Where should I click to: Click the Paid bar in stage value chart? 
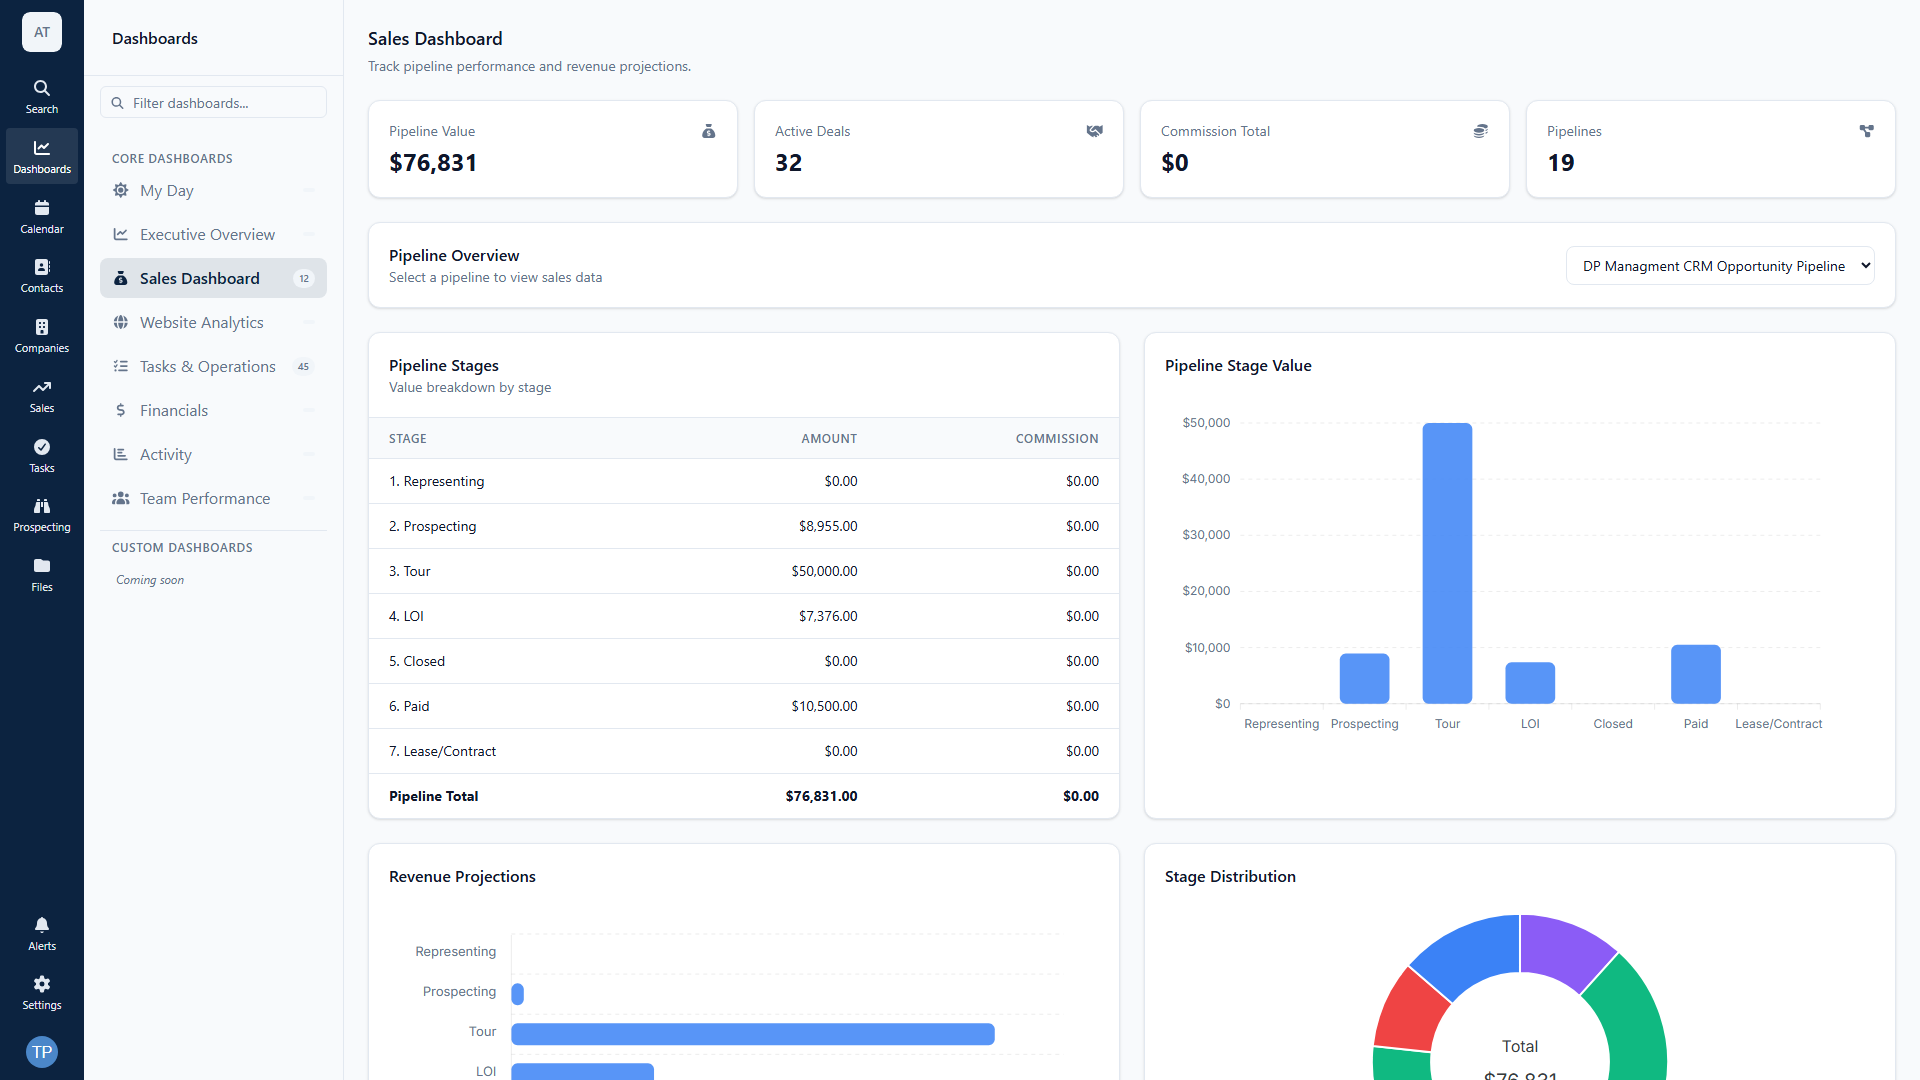tap(1696, 674)
